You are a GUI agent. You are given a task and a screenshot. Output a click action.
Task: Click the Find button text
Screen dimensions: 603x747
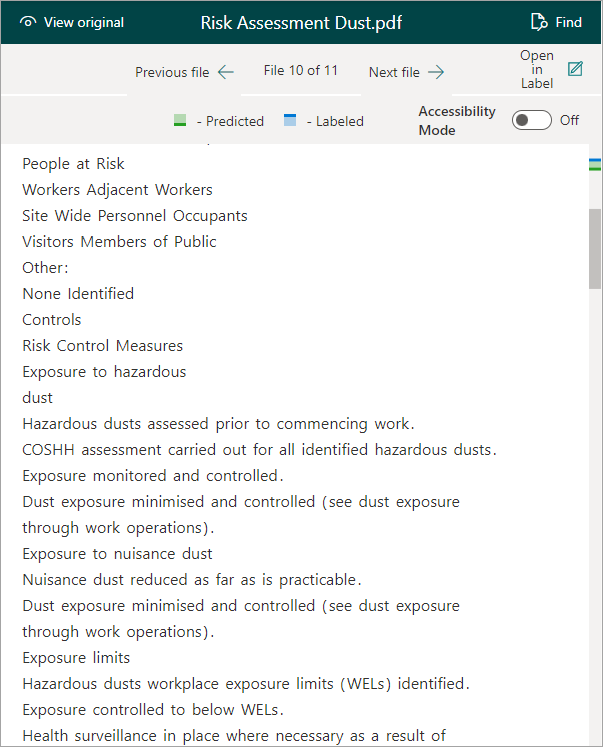click(x=568, y=22)
